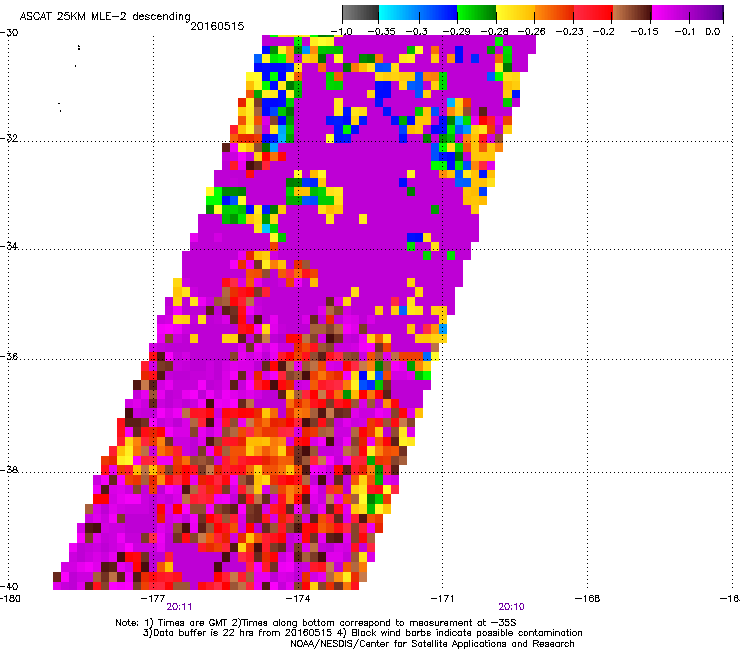Click the NOAA/NESDIS credit line

[x=432, y=644]
